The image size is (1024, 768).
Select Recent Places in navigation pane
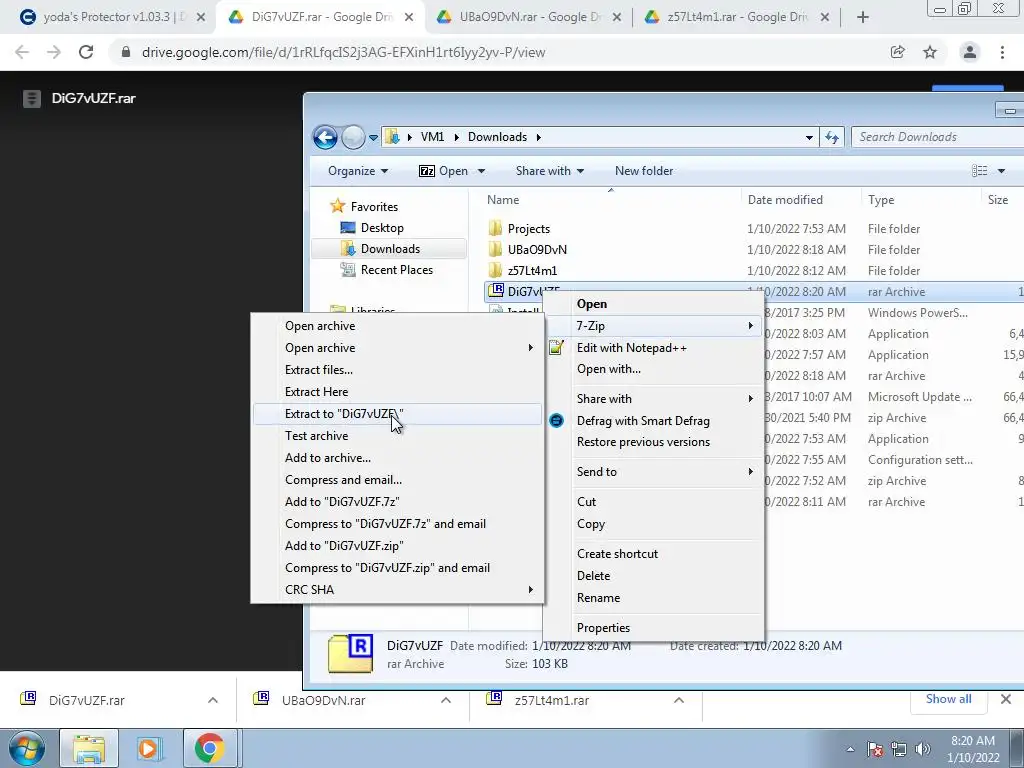coord(396,269)
